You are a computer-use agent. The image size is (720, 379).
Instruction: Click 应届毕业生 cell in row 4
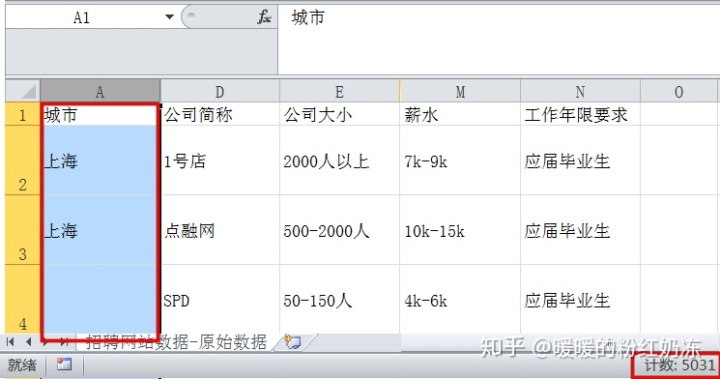580,299
